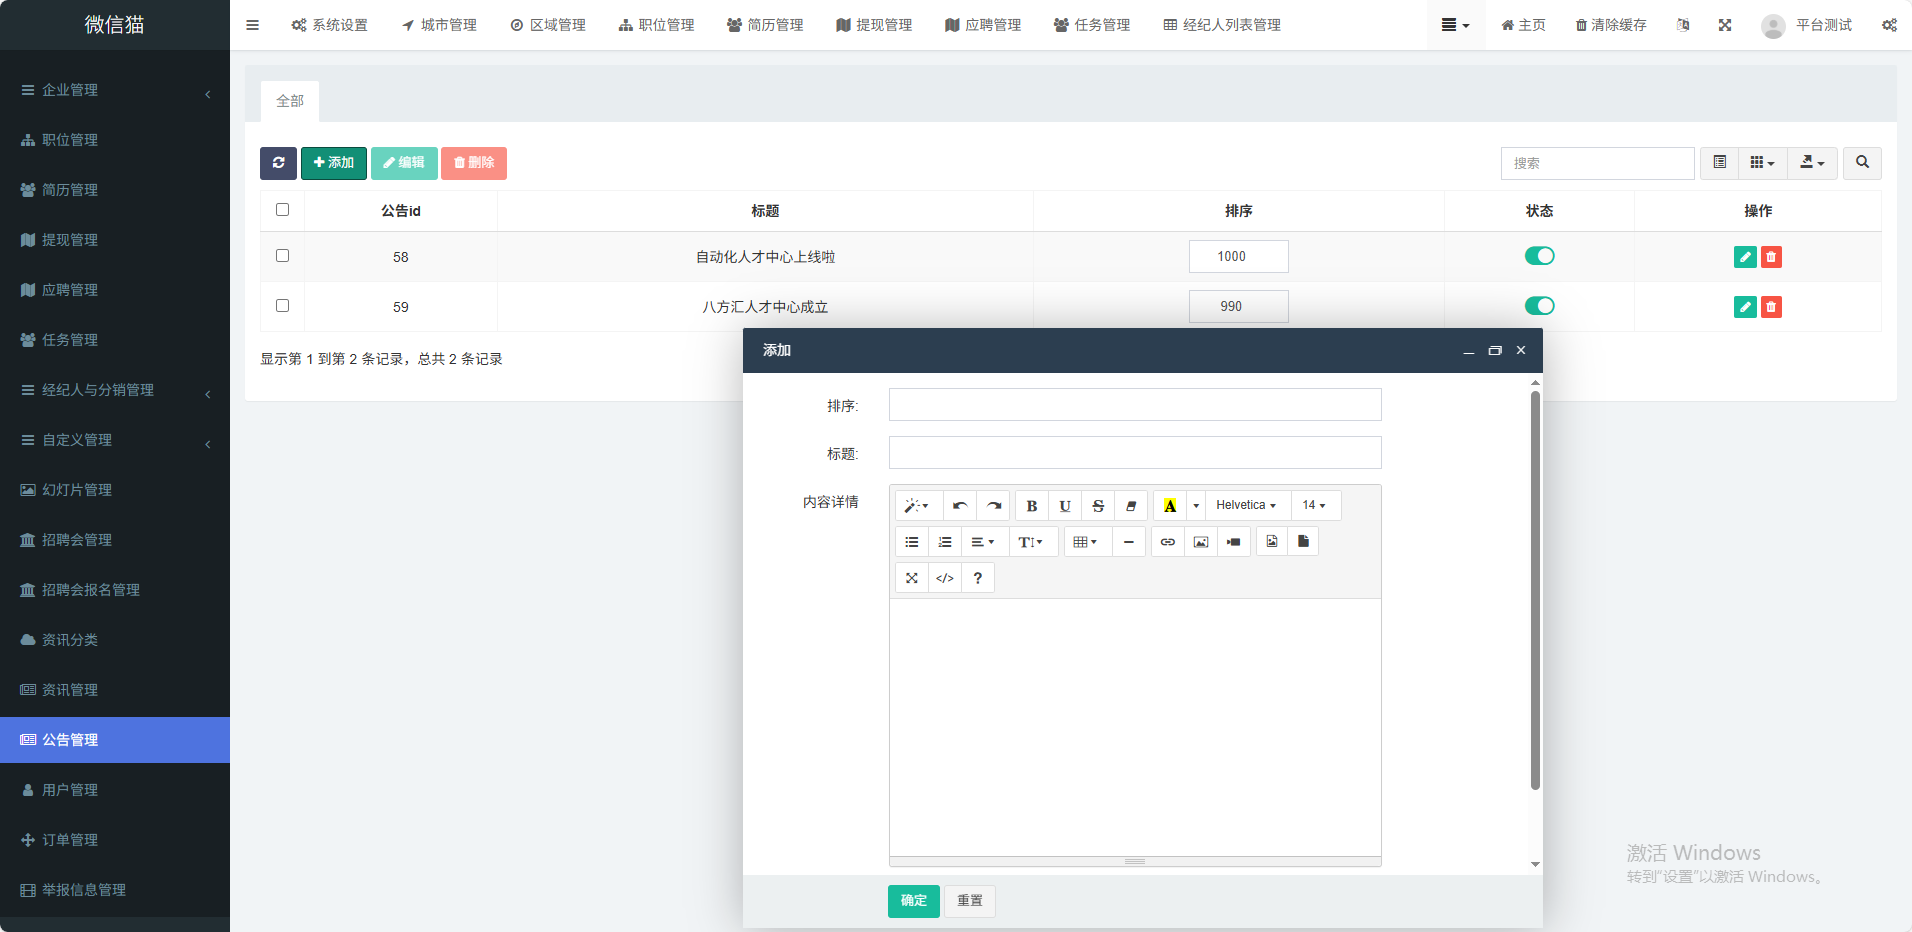The height and width of the screenshot is (932, 1912).
Task: Check the select-all checkbox in table header
Action: click(x=282, y=210)
